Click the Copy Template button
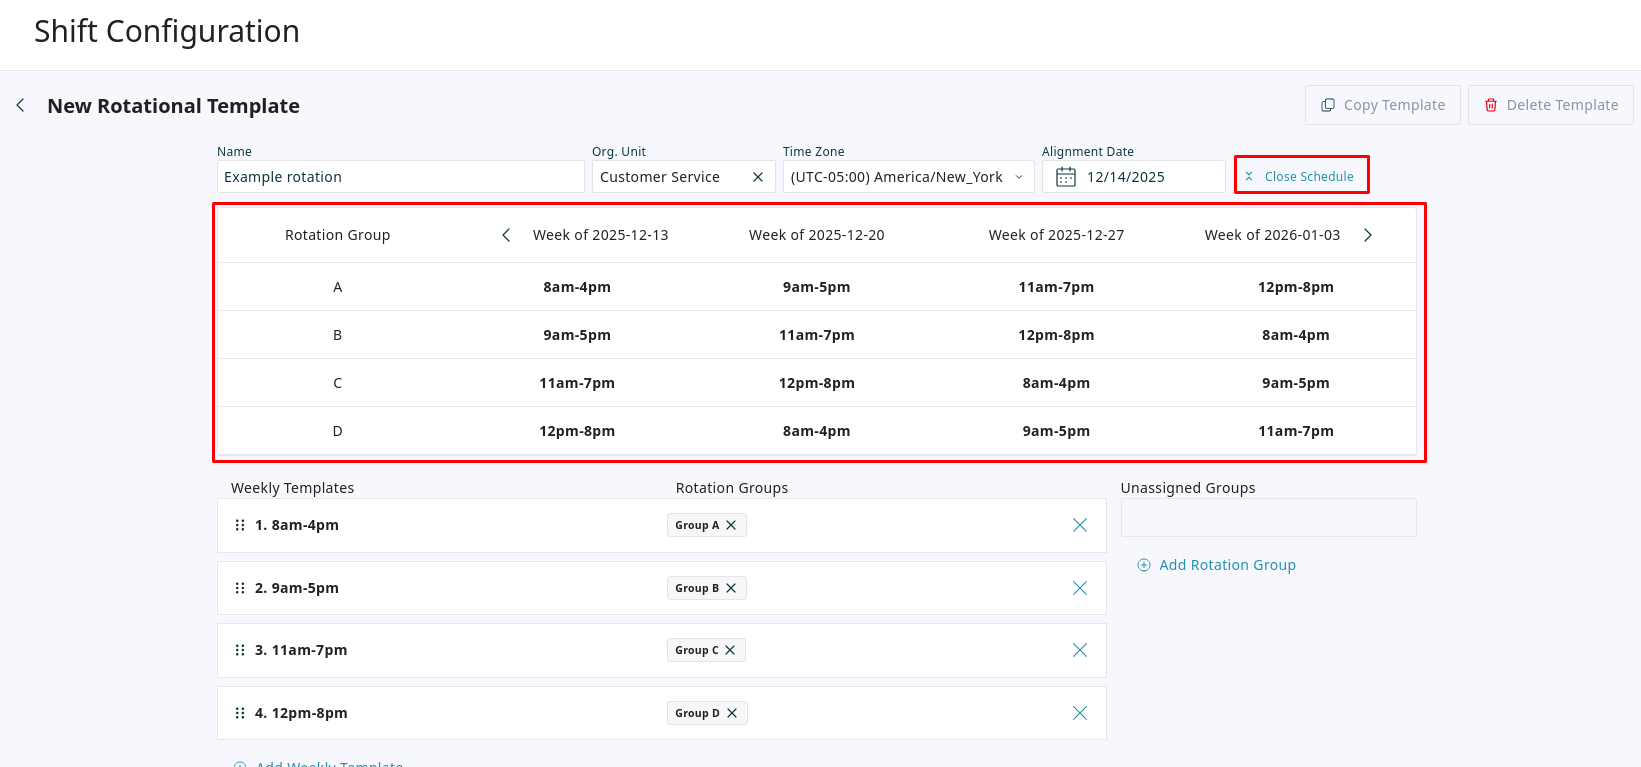Image resolution: width=1641 pixels, height=767 pixels. tap(1382, 105)
